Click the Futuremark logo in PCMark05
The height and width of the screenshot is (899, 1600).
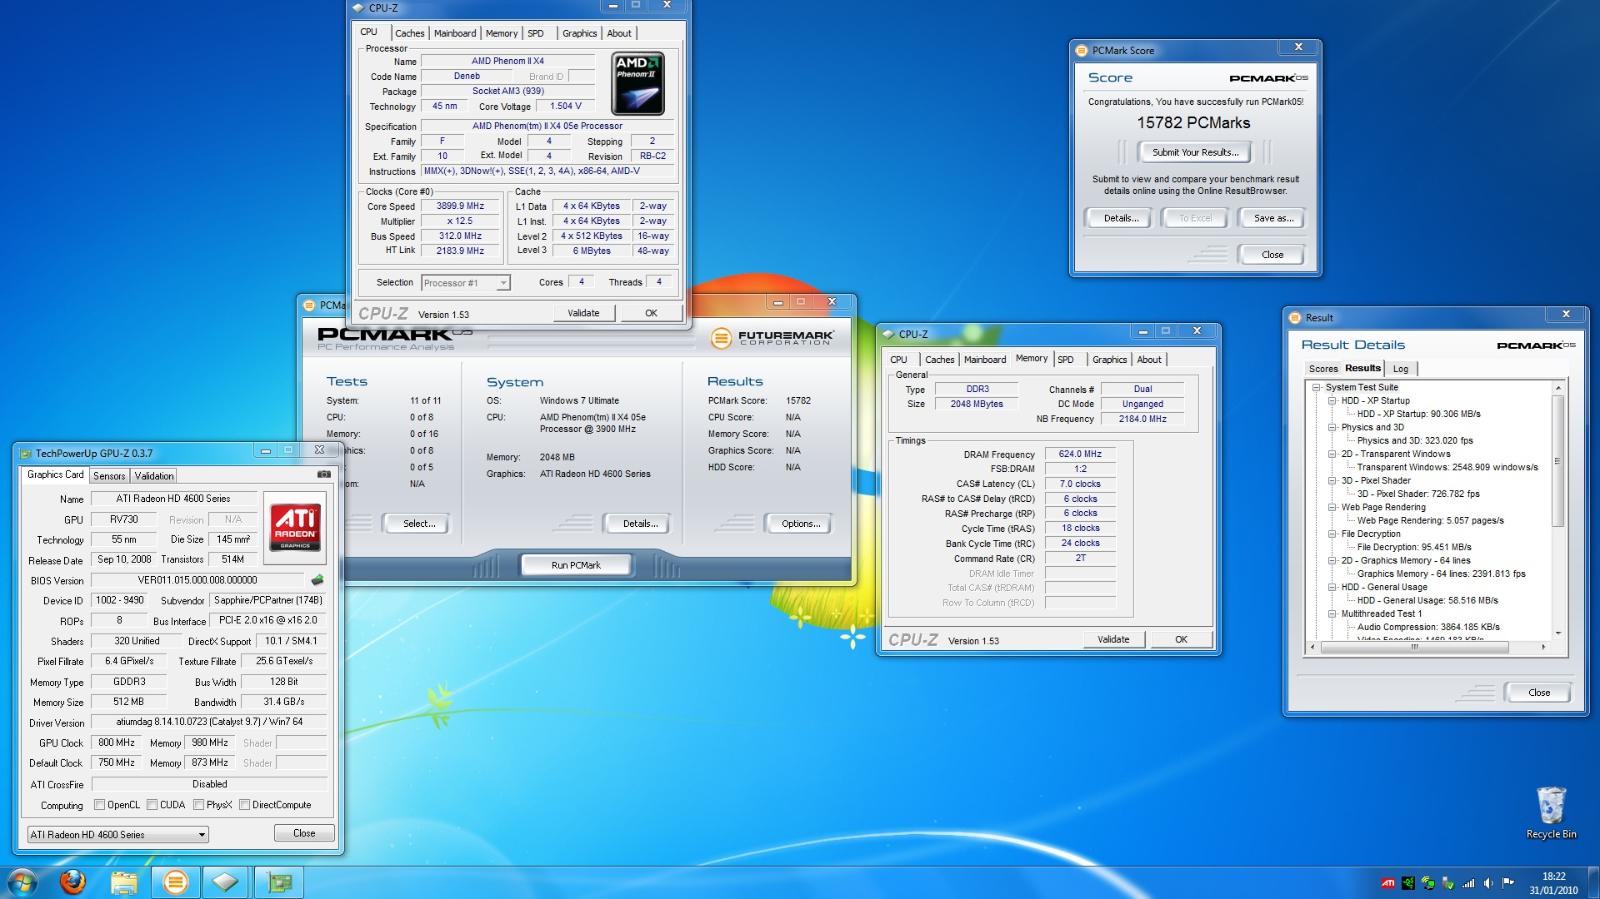pyautogui.click(x=772, y=339)
